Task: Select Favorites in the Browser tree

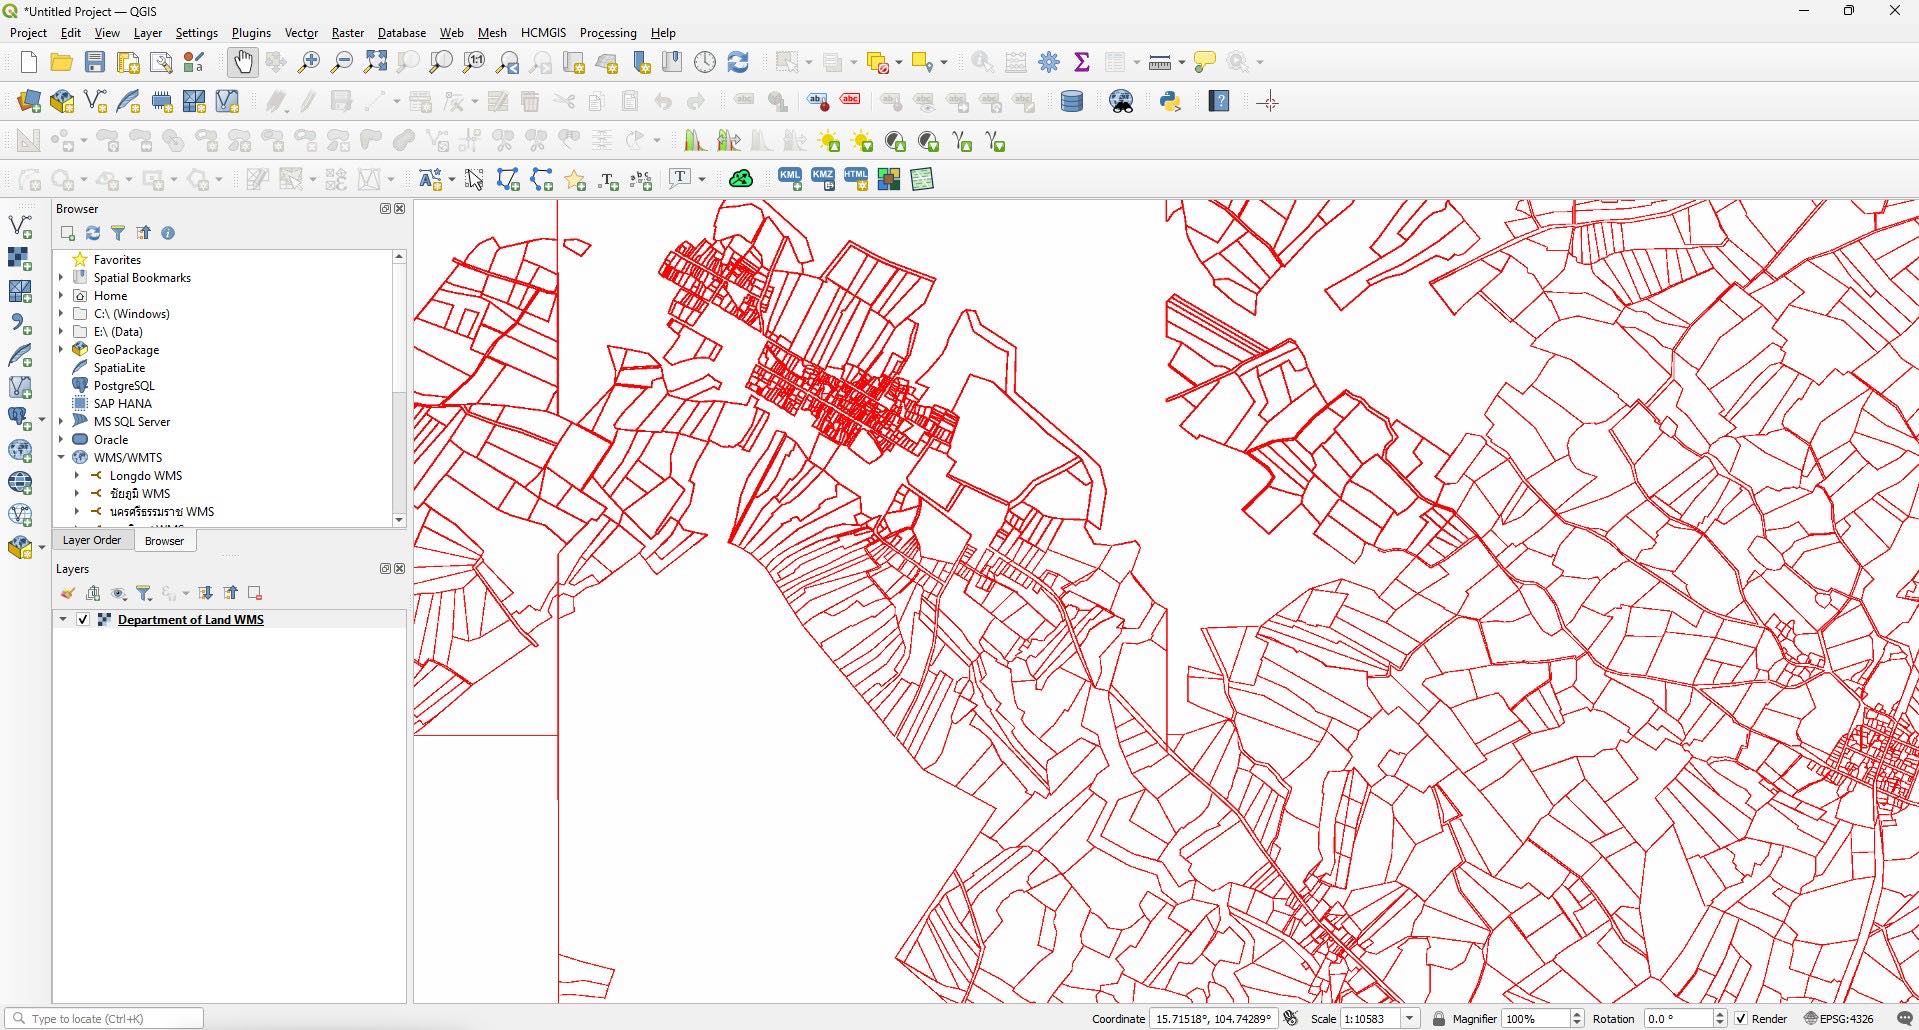Action: (117, 260)
